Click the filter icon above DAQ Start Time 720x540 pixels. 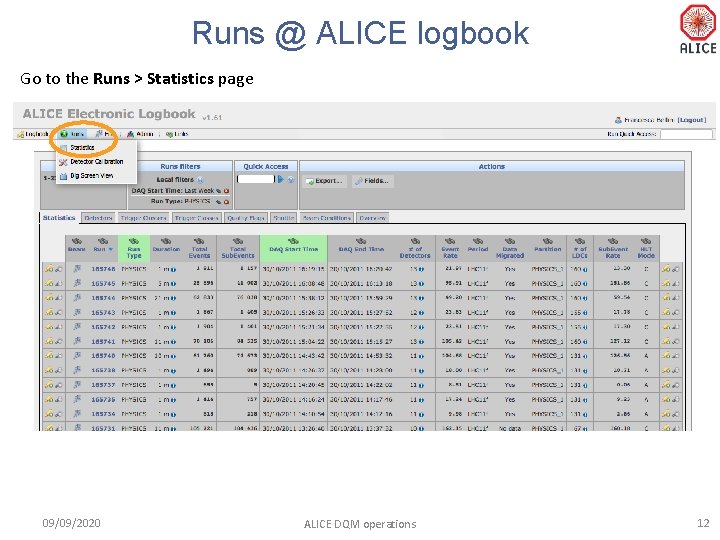pos(293,241)
